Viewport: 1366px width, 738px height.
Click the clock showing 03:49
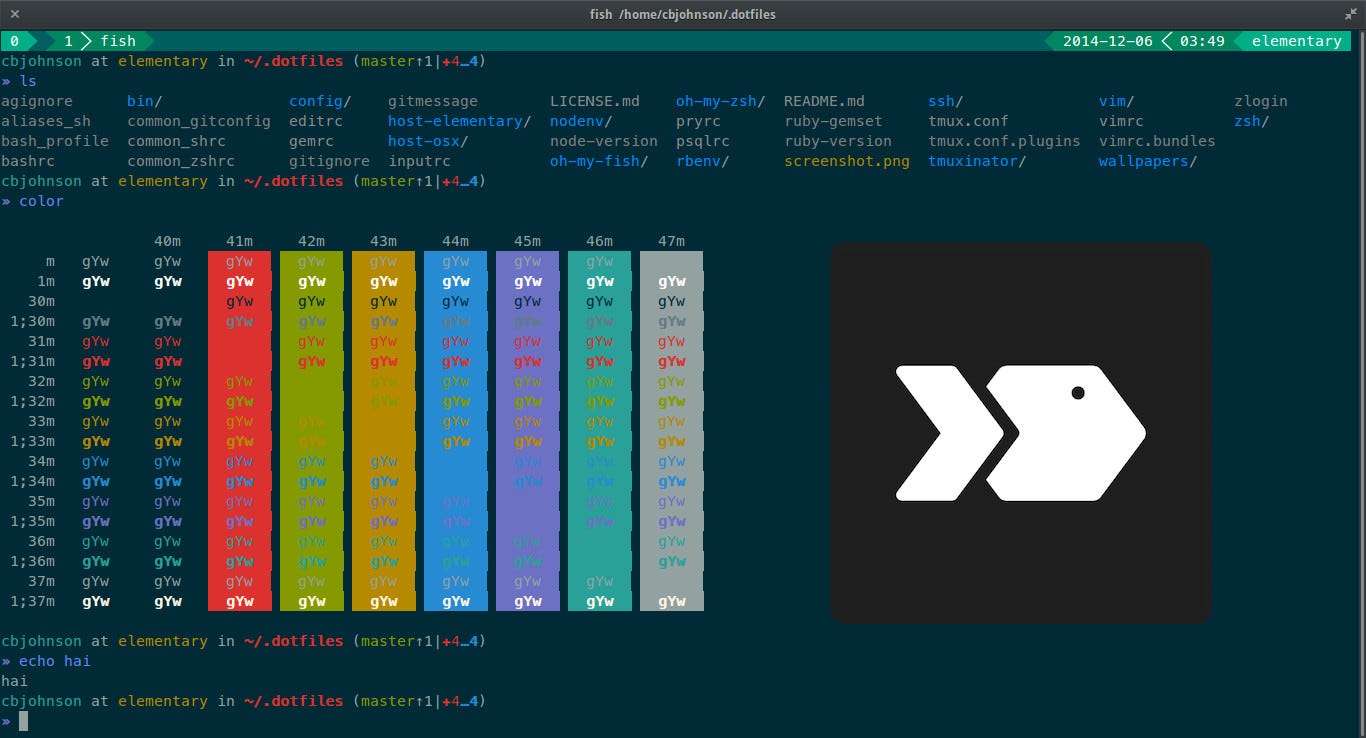pyautogui.click(x=1203, y=41)
